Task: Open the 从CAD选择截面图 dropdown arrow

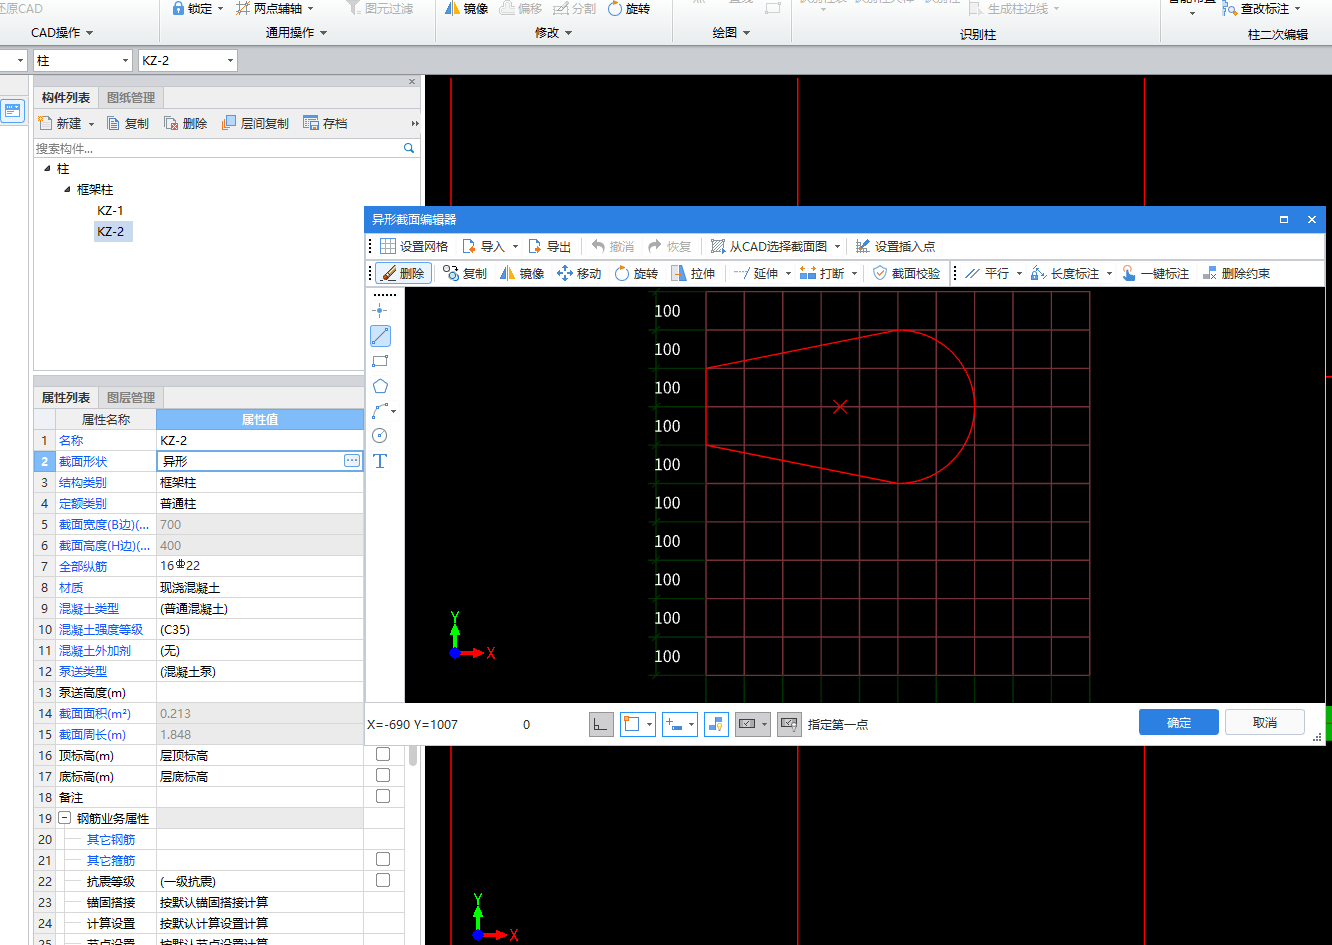Action: (837, 246)
